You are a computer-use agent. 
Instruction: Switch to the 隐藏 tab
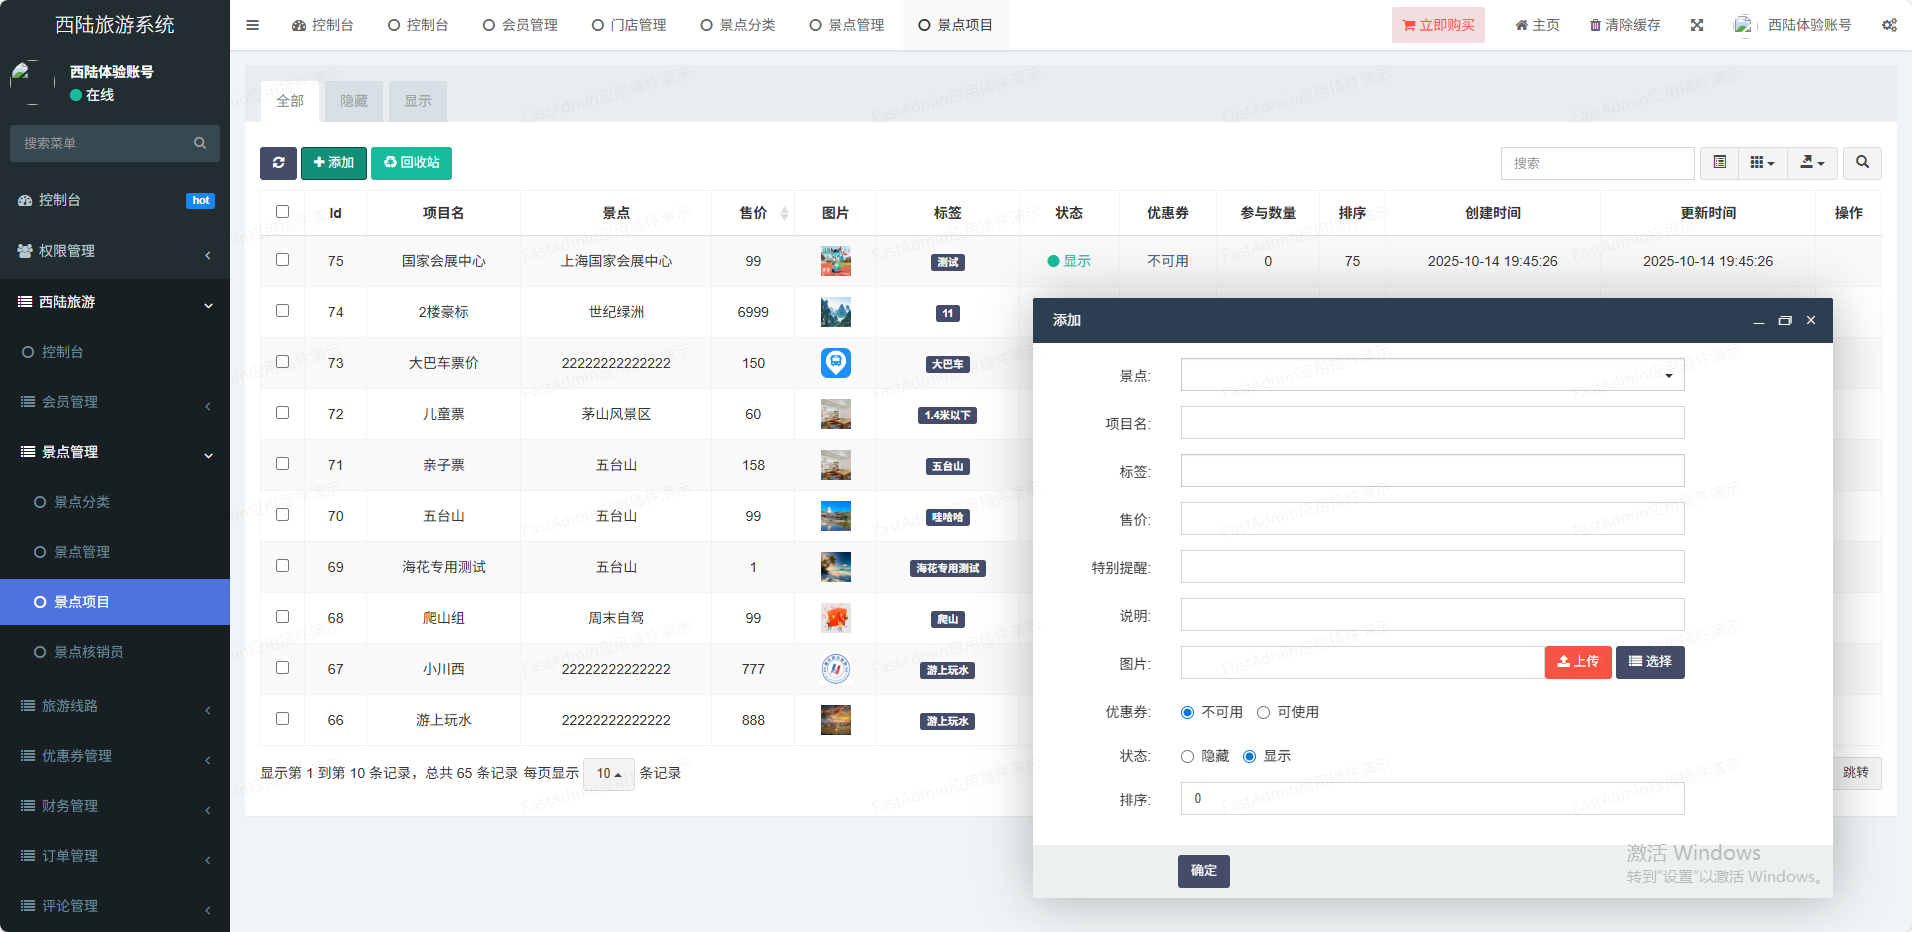(x=354, y=101)
